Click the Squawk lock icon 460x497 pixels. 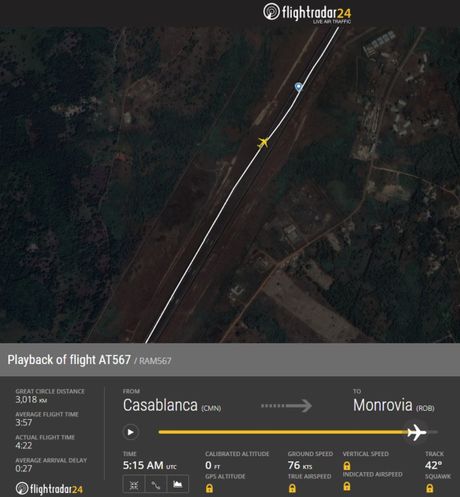click(x=430, y=489)
